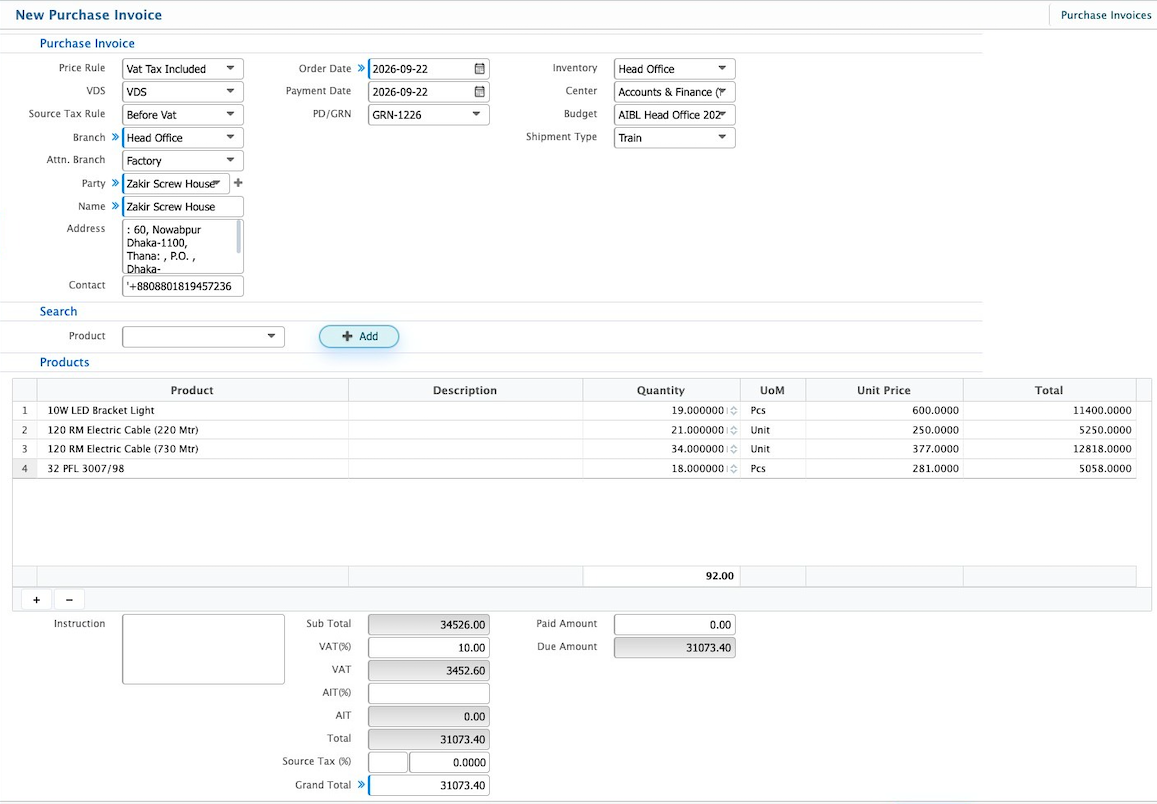1157x804 pixels.
Task: Click the Description column header
Action: [x=465, y=390]
